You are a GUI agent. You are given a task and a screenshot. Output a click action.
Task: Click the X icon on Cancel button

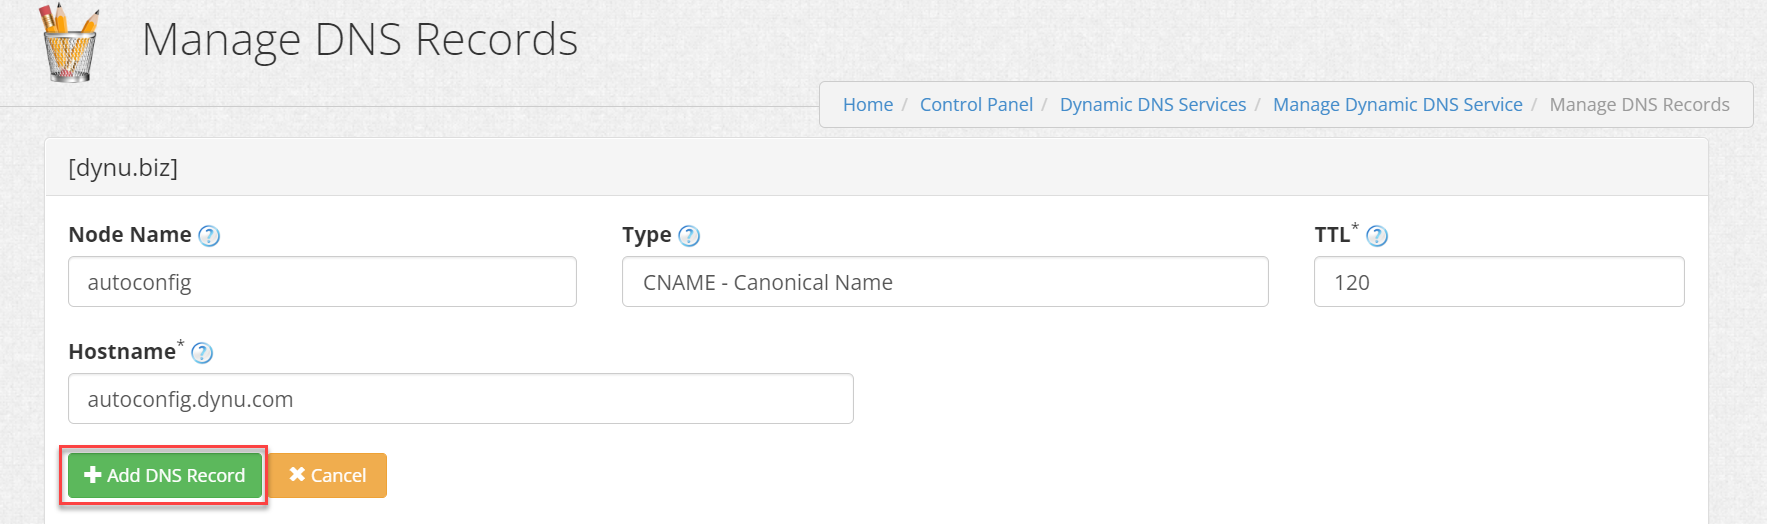tap(297, 475)
